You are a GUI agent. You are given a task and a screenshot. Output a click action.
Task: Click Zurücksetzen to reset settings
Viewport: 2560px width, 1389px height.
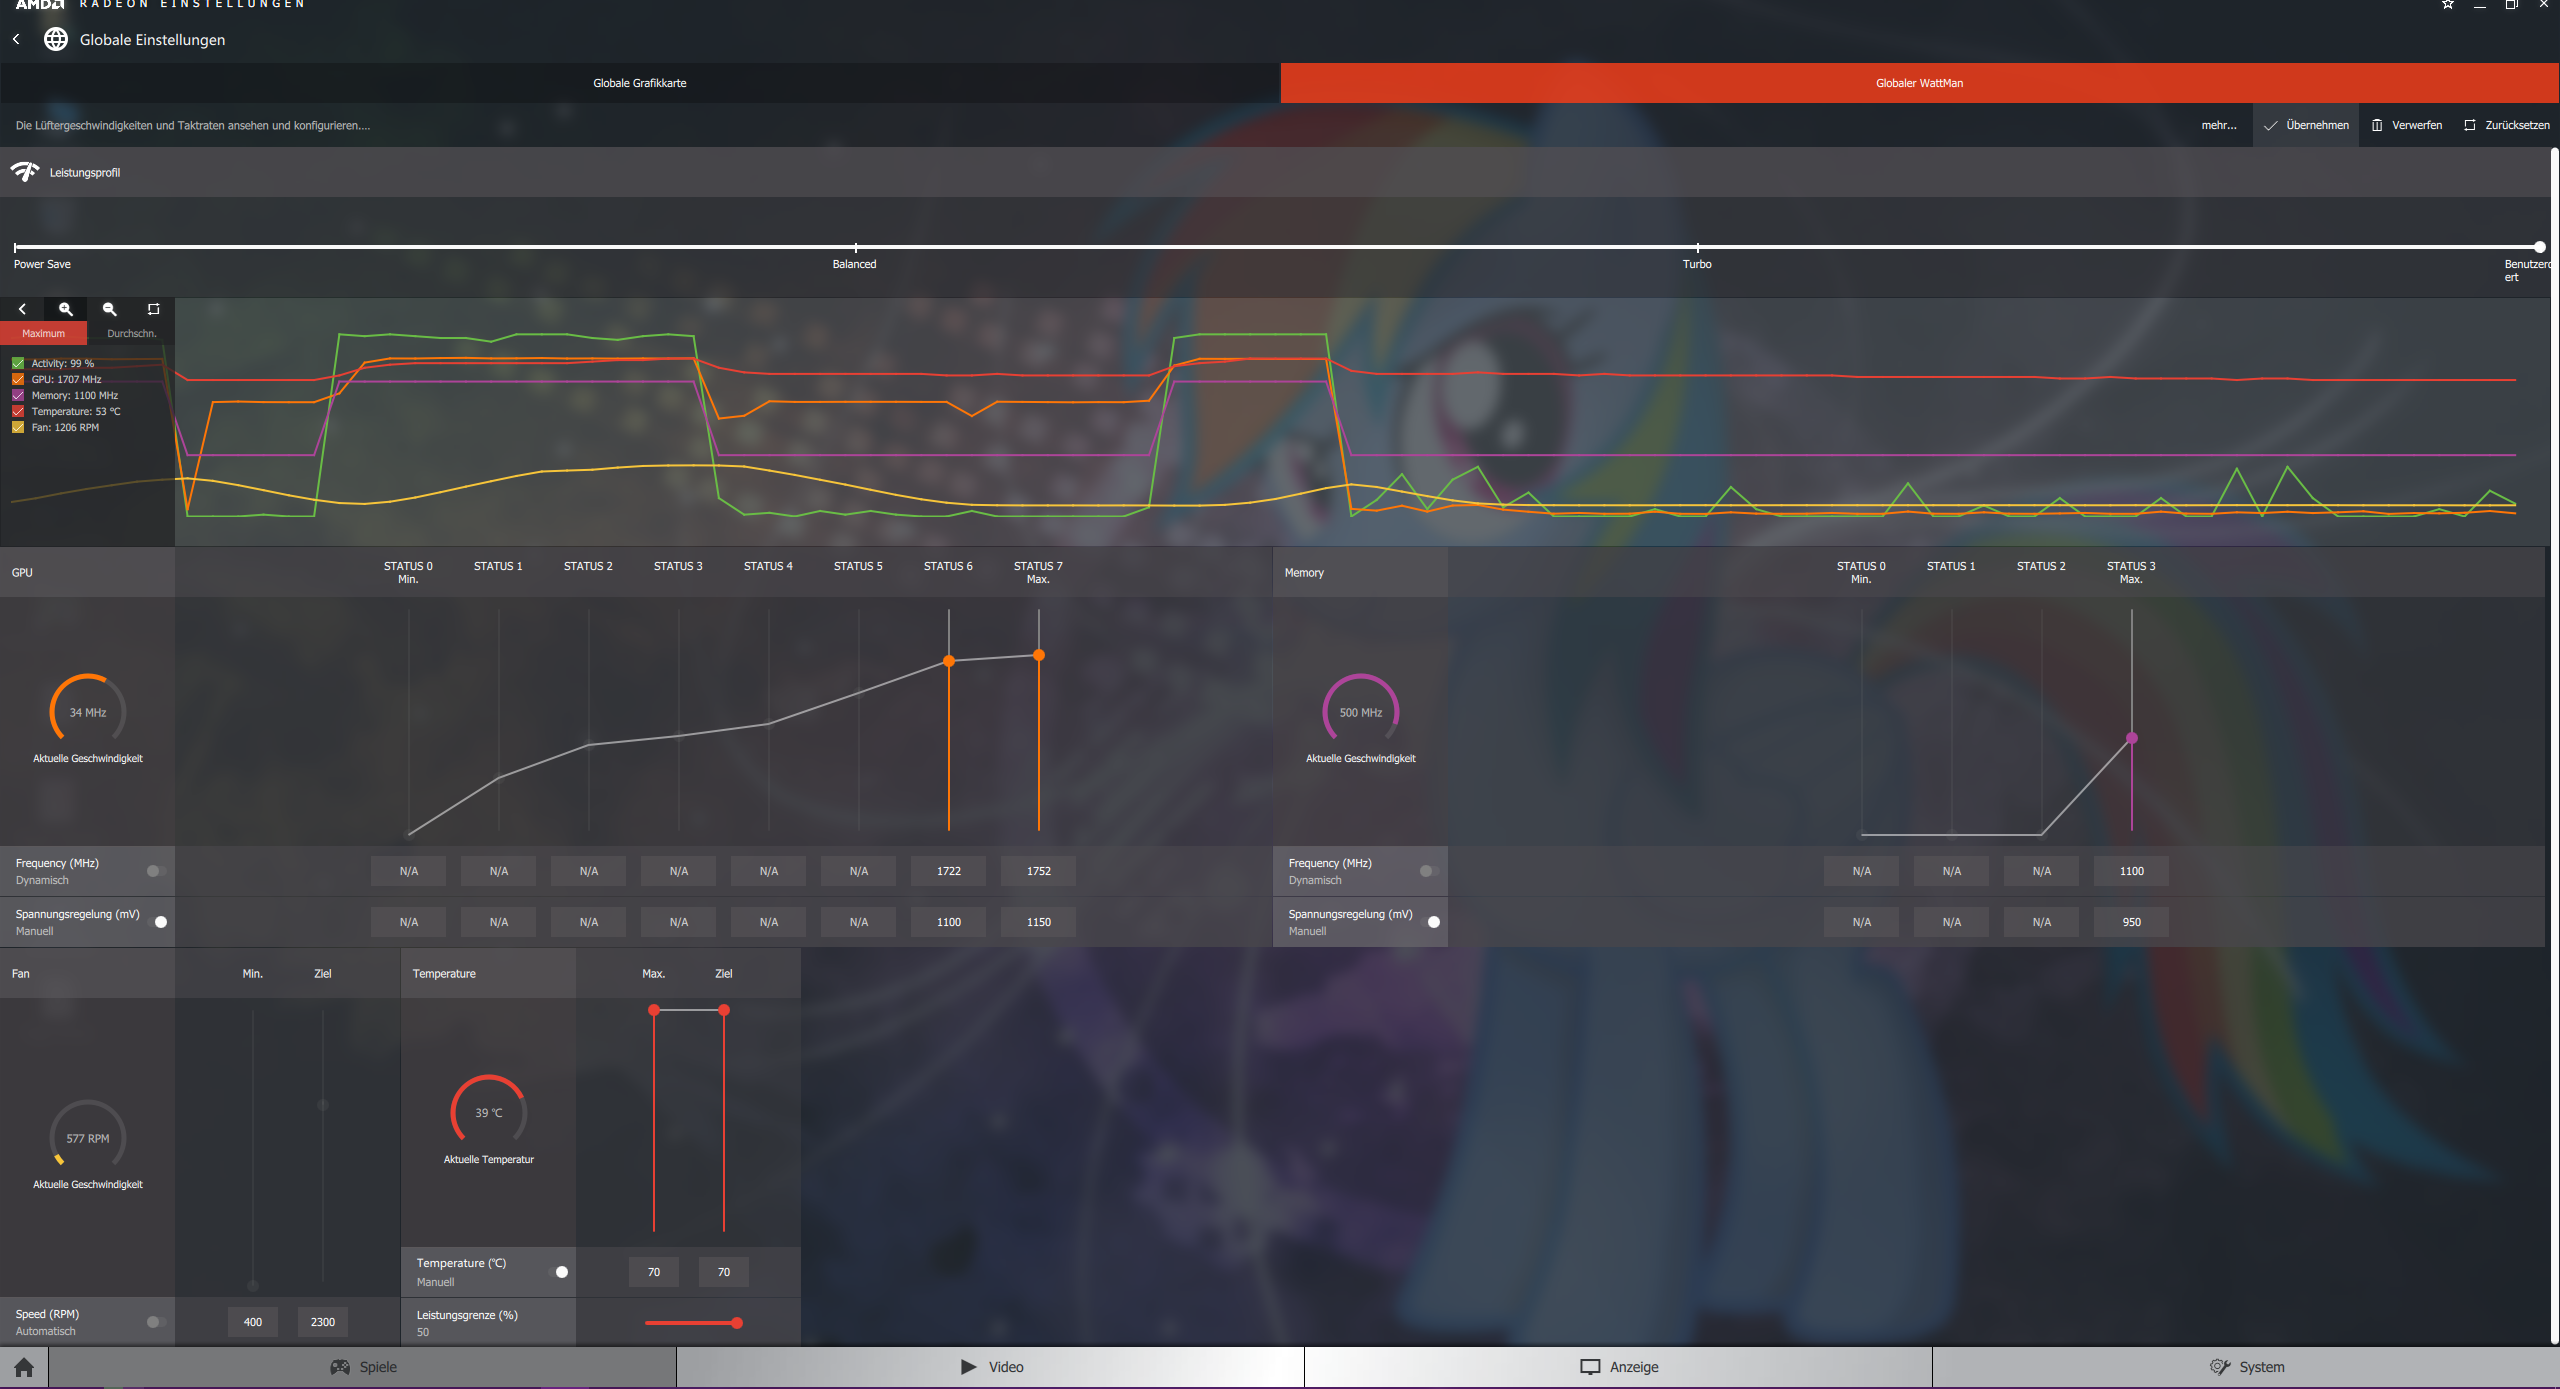(2506, 125)
